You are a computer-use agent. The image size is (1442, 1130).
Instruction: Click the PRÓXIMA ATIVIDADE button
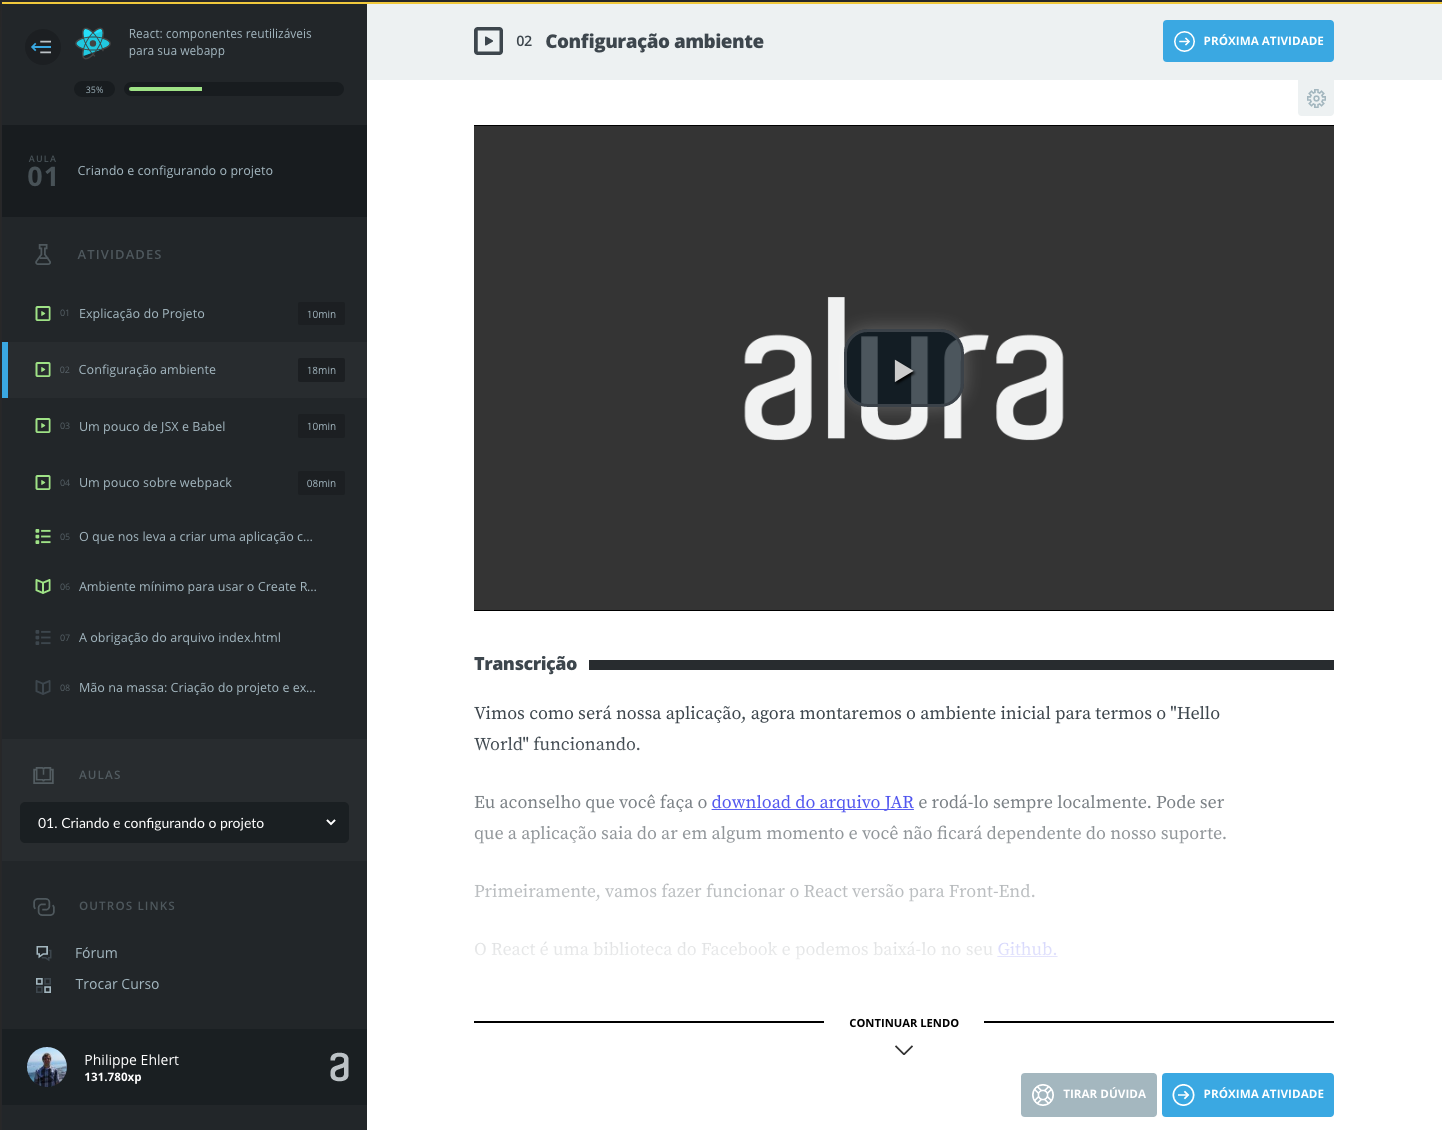[1248, 41]
